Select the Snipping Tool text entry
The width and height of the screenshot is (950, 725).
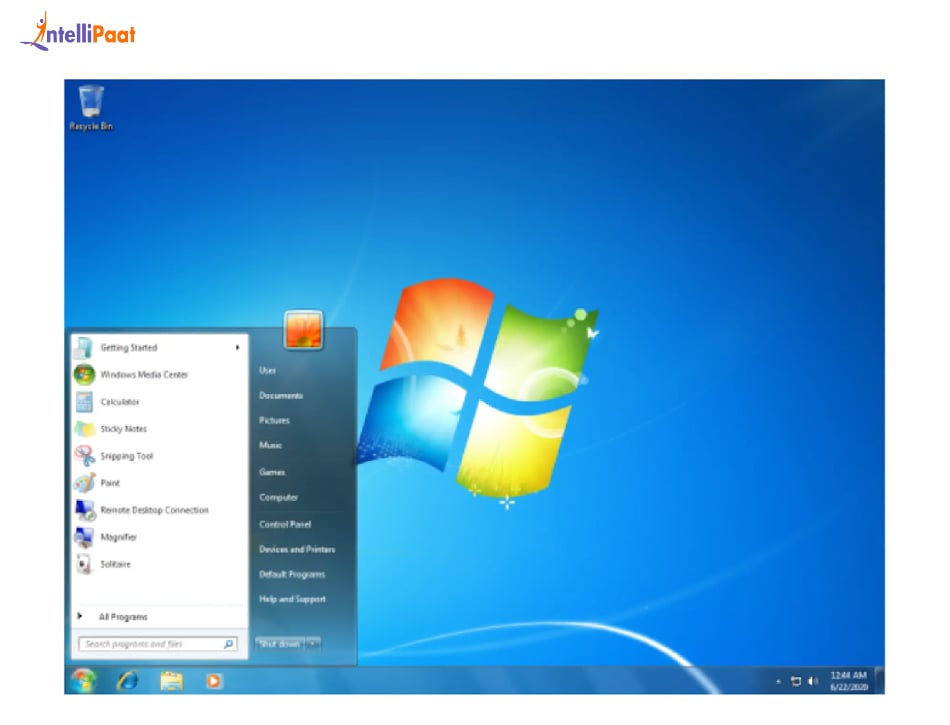tap(127, 456)
